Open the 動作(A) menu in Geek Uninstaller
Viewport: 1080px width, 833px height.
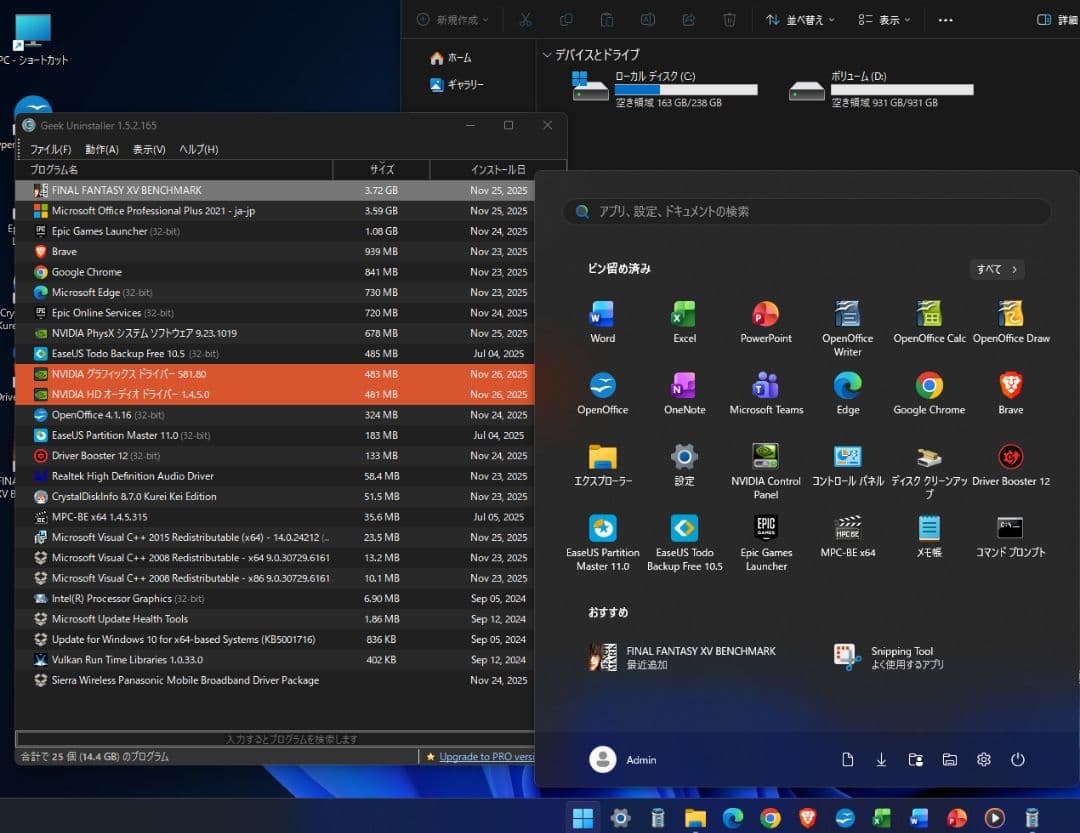tap(102, 148)
